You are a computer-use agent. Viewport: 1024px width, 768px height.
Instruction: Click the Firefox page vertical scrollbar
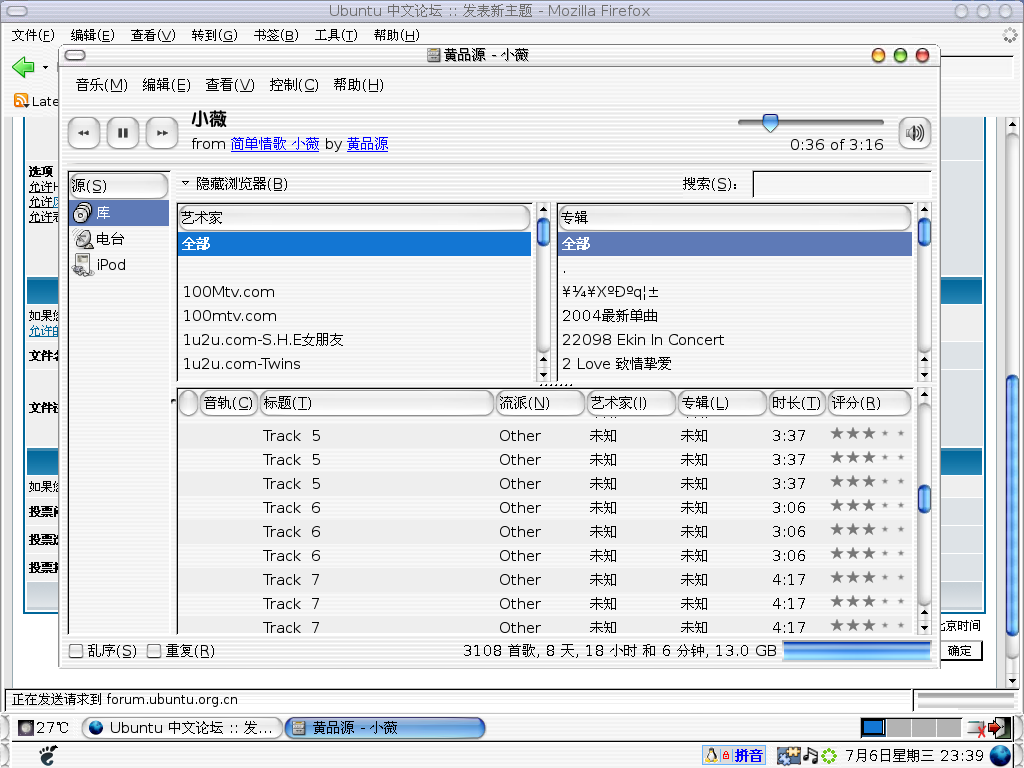(x=1012, y=402)
